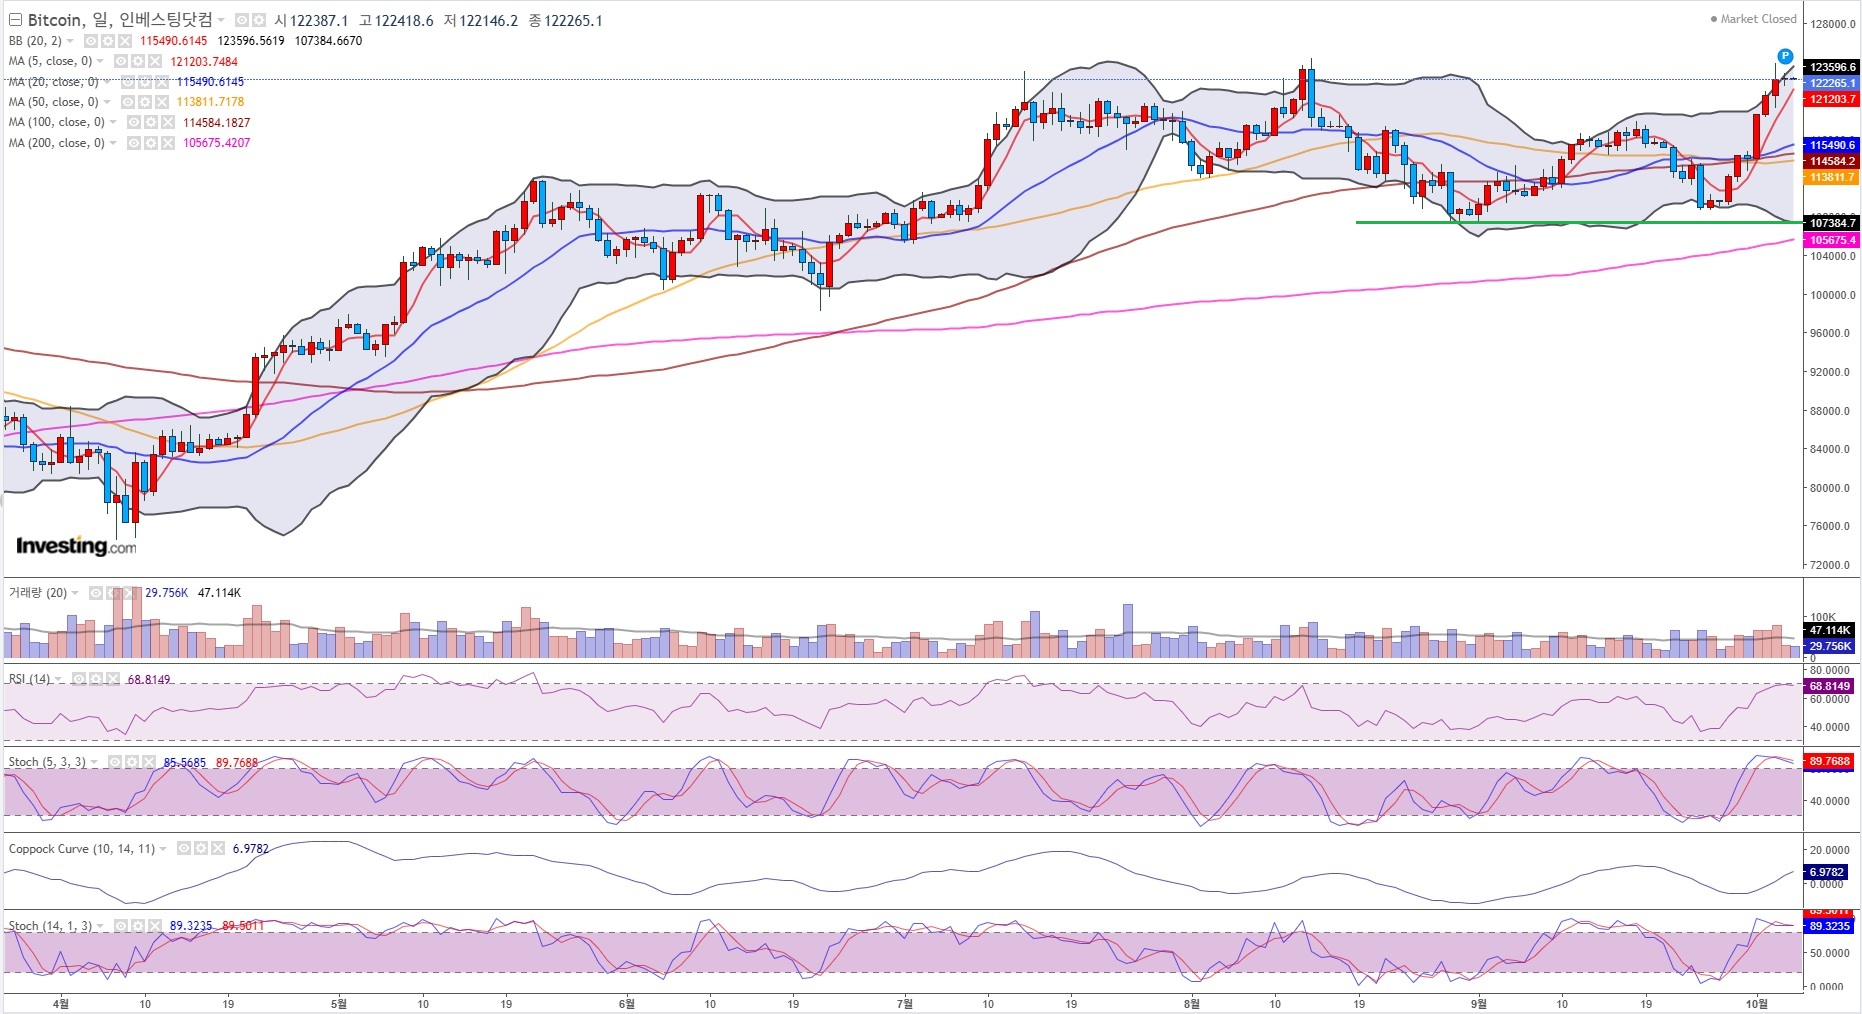The image size is (1862, 1014).
Task: Delete MA (20, close, 0) using X icon
Action: (162, 82)
